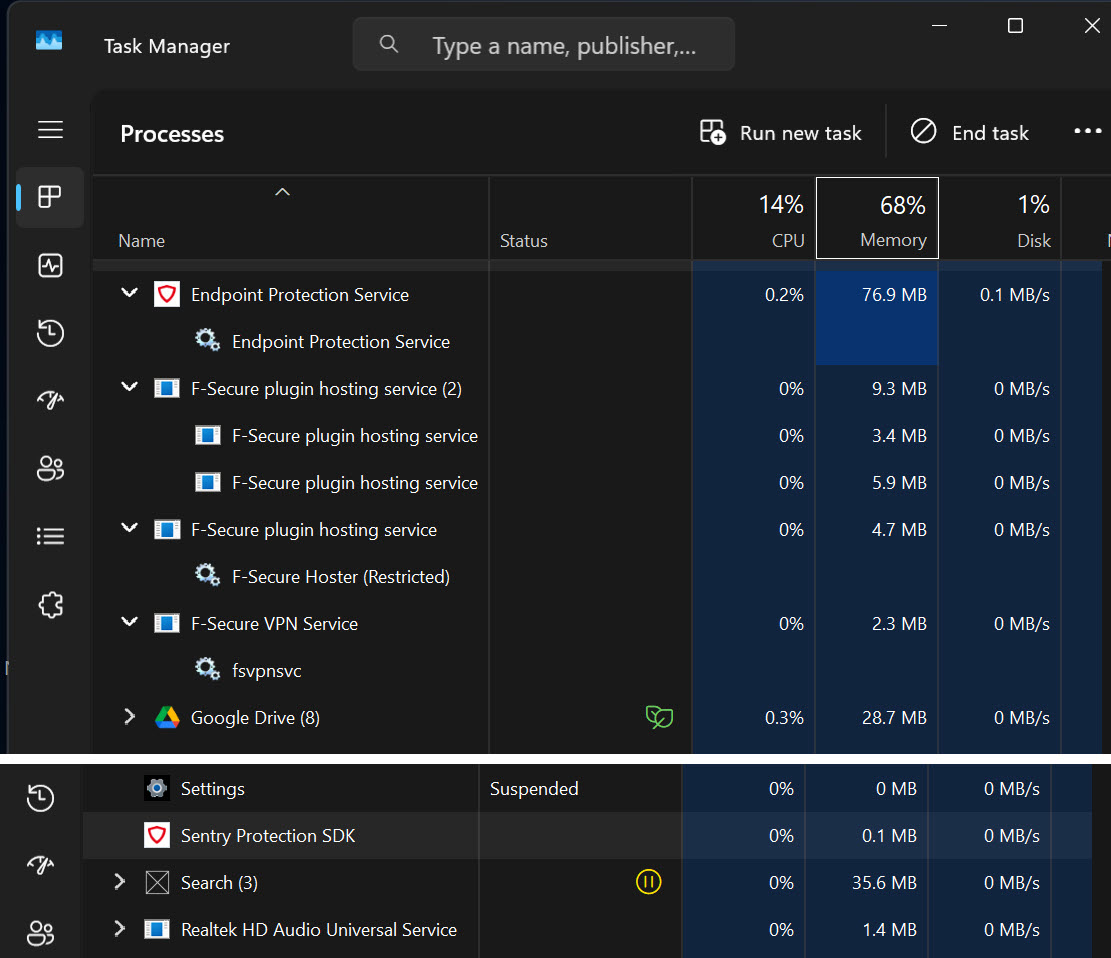The image size is (1111, 958).
Task: Expand the Realtek HD Audio Universal Service
Action: [x=119, y=929]
